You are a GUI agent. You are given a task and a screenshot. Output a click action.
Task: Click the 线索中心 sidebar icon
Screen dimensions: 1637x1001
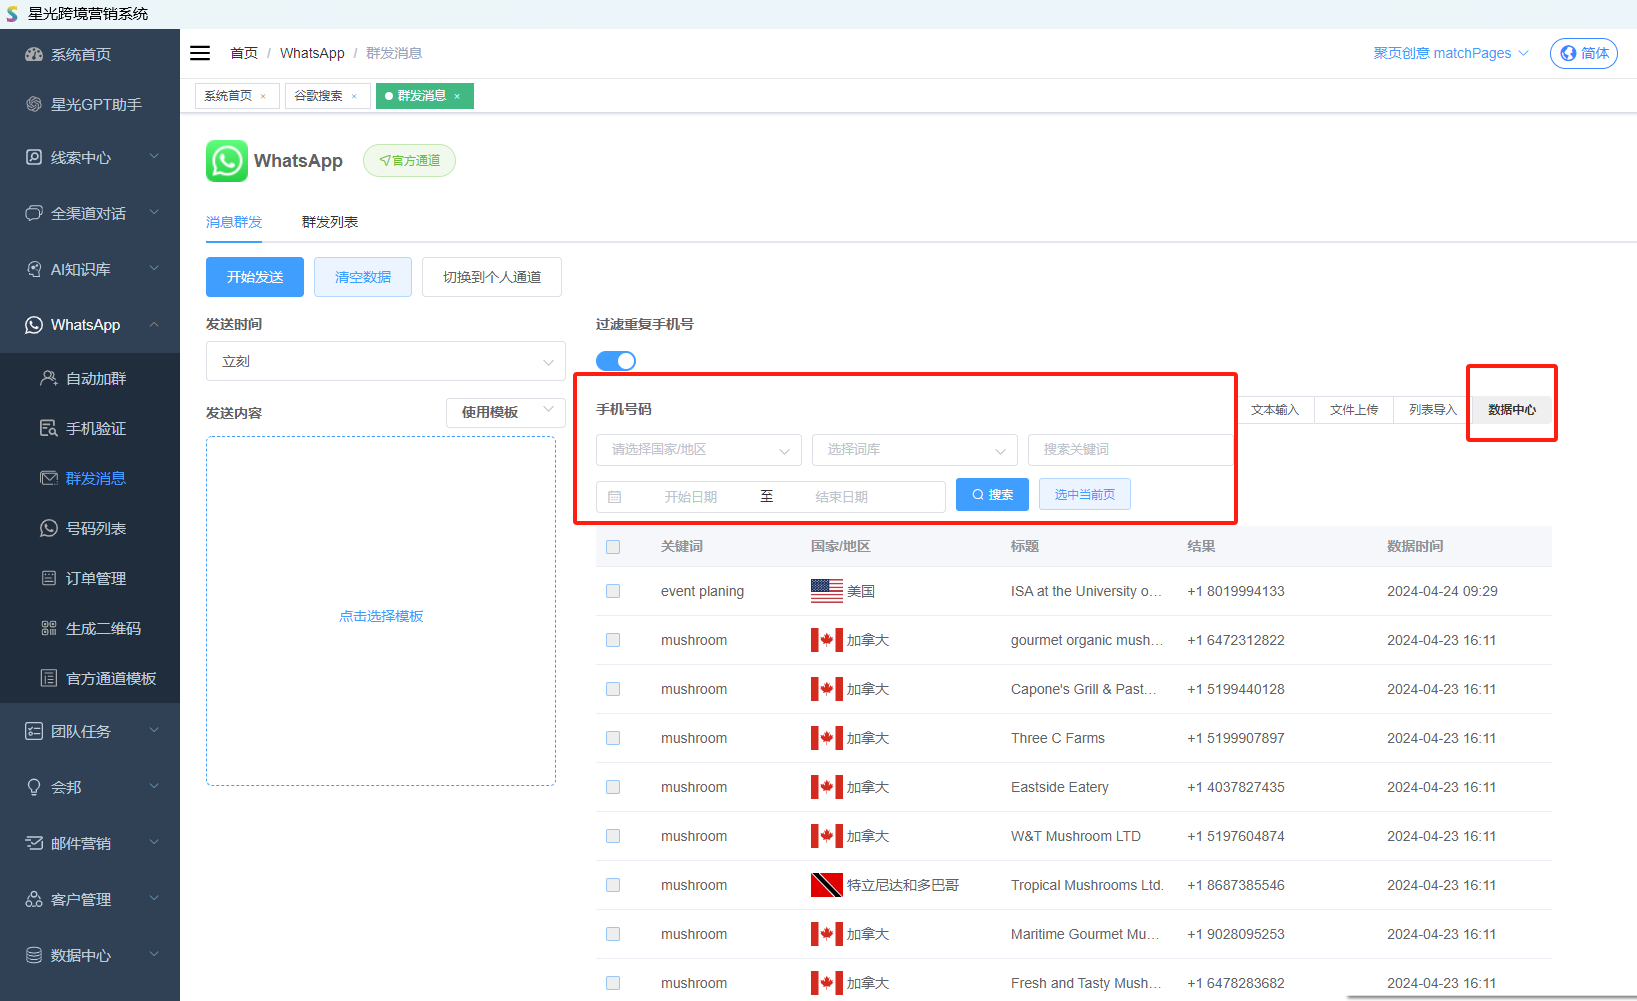[x=34, y=157]
